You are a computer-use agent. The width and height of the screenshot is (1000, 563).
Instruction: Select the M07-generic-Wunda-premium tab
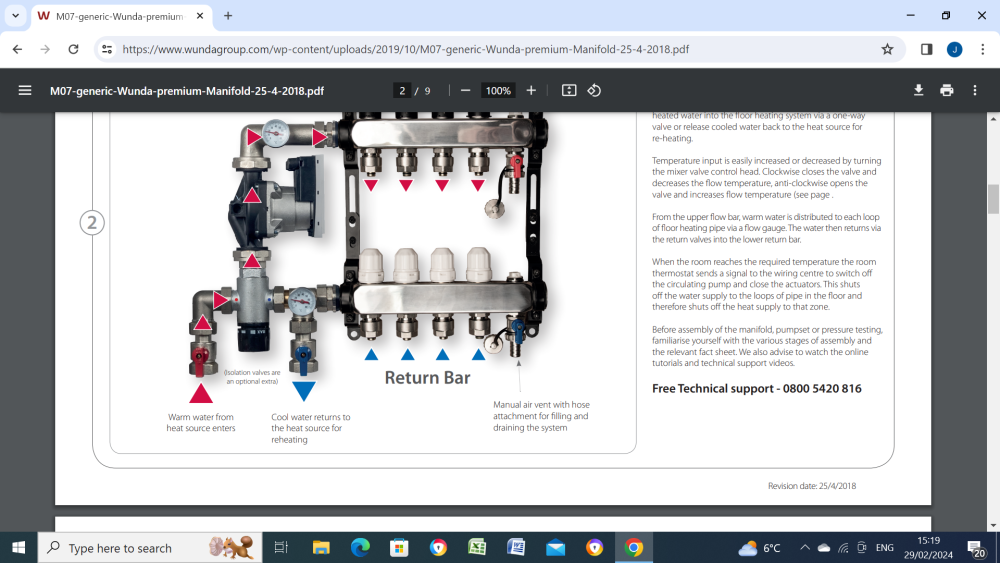pos(120,16)
